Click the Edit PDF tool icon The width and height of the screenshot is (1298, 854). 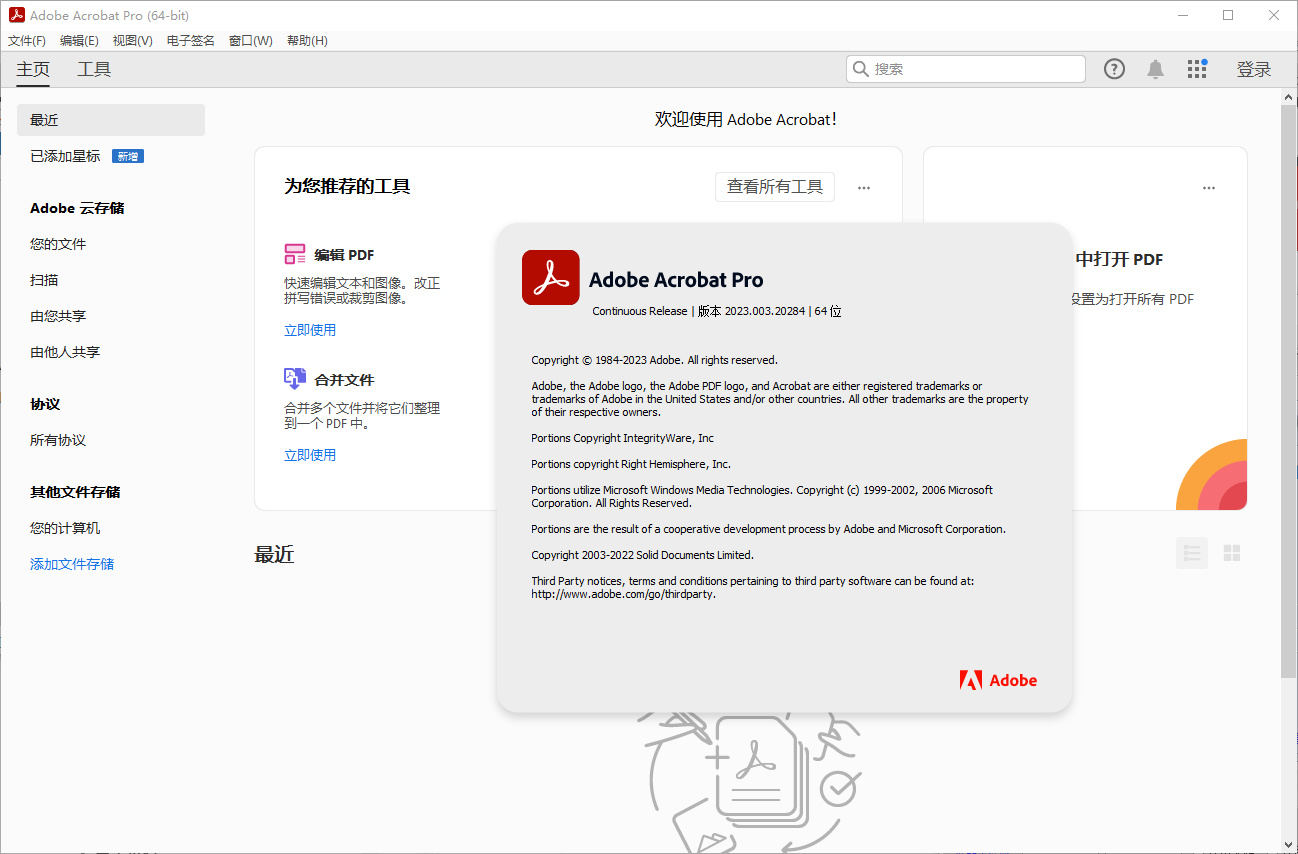[x=295, y=254]
